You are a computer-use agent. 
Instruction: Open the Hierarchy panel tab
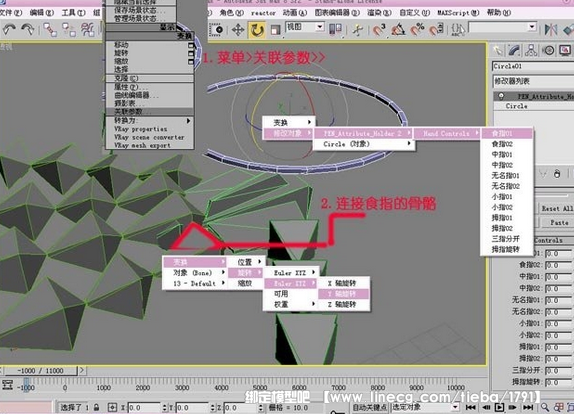(x=531, y=51)
